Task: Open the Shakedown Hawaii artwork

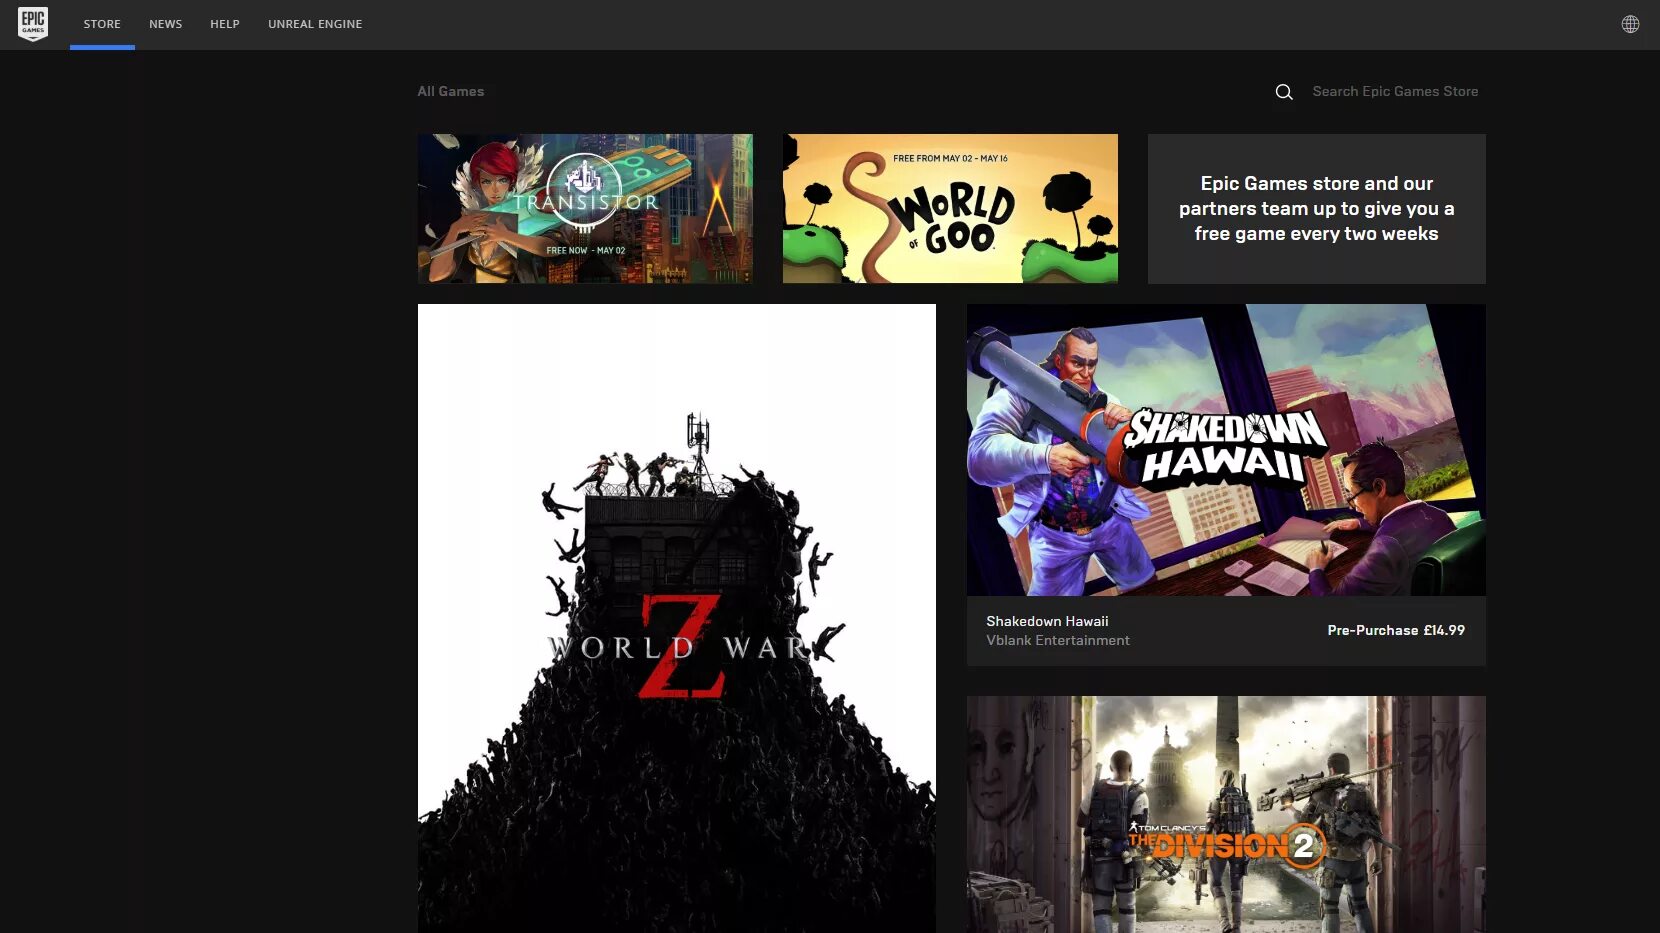Action: tap(1226, 450)
